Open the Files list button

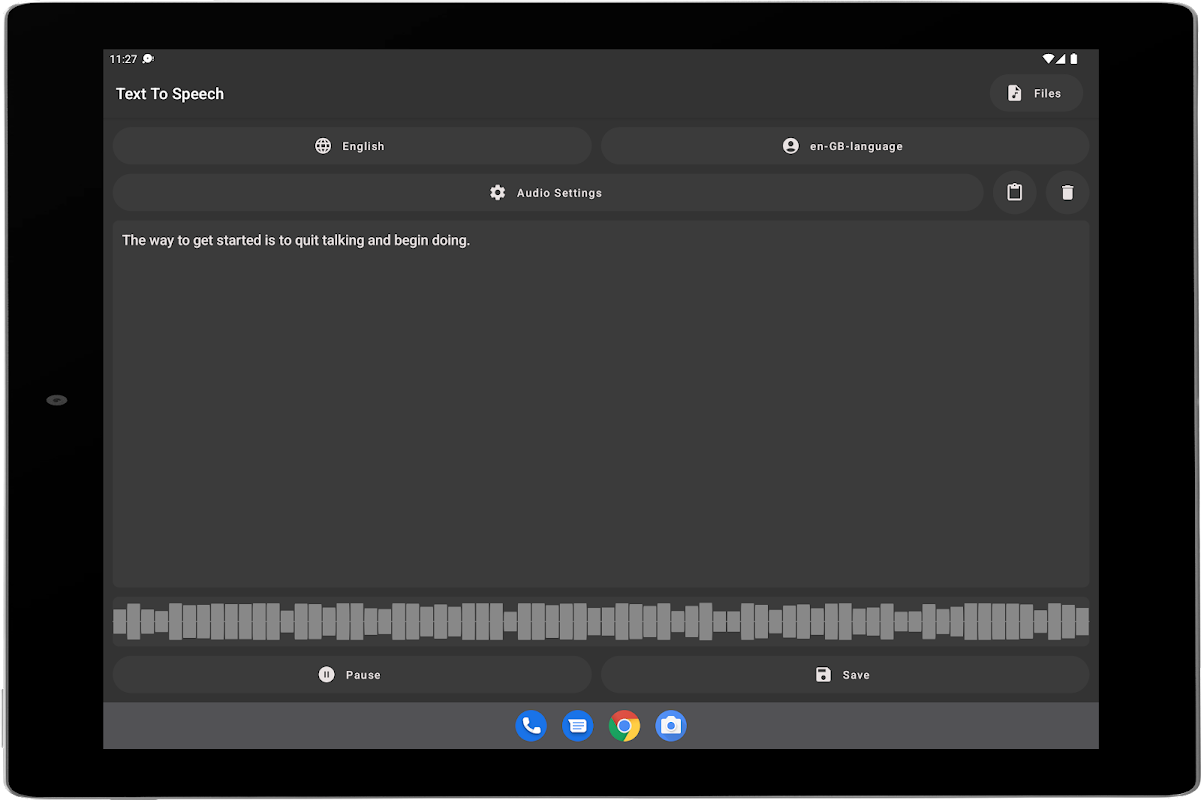point(1036,93)
